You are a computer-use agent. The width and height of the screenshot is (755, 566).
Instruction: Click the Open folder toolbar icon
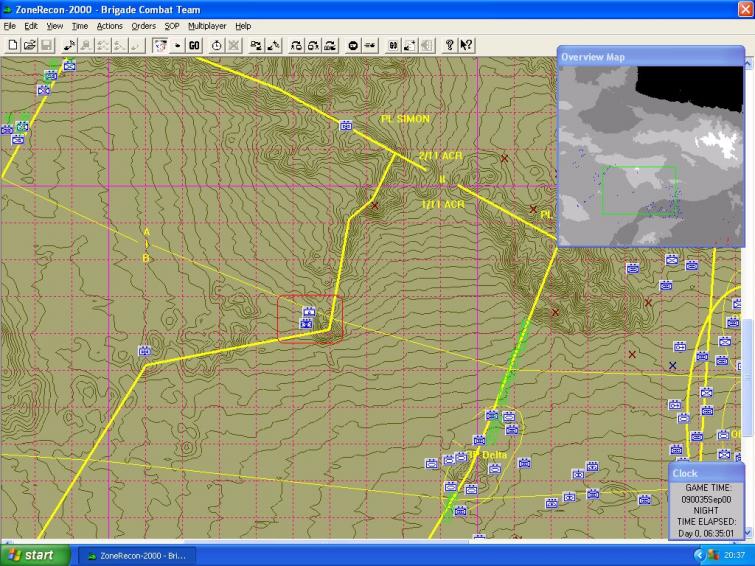coord(29,45)
